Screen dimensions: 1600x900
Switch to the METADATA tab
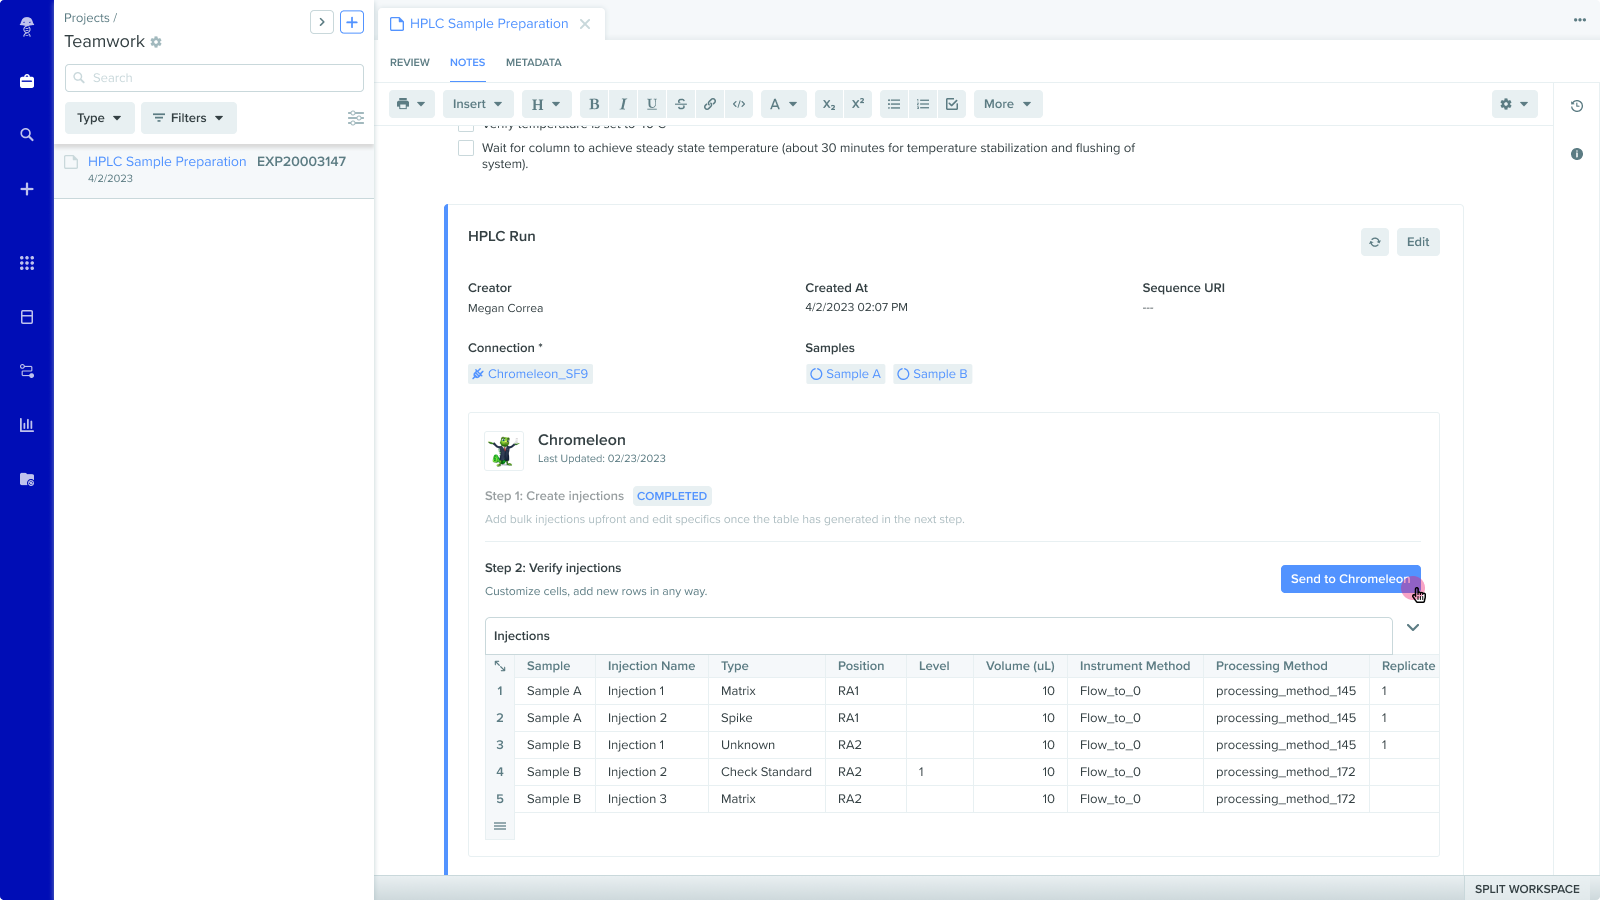point(534,62)
